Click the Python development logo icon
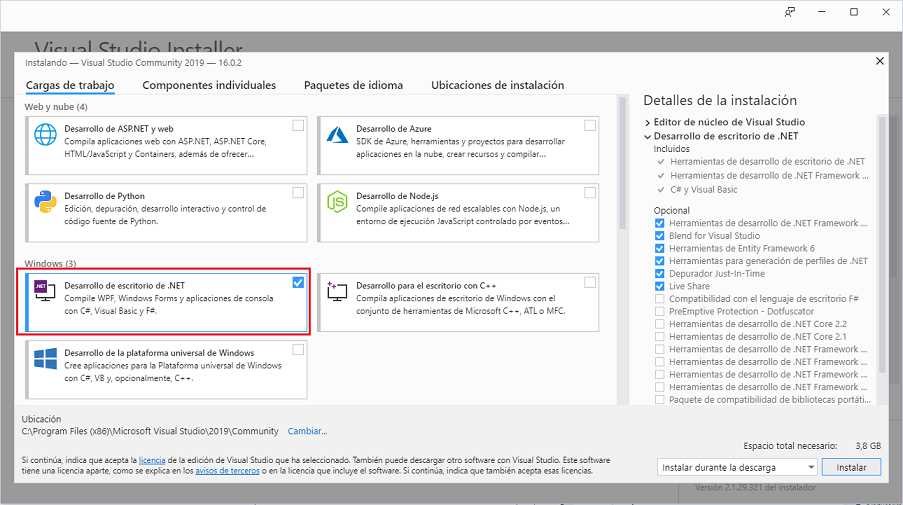Image resolution: width=903 pixels, height=505 pixels. pos(45,201)
